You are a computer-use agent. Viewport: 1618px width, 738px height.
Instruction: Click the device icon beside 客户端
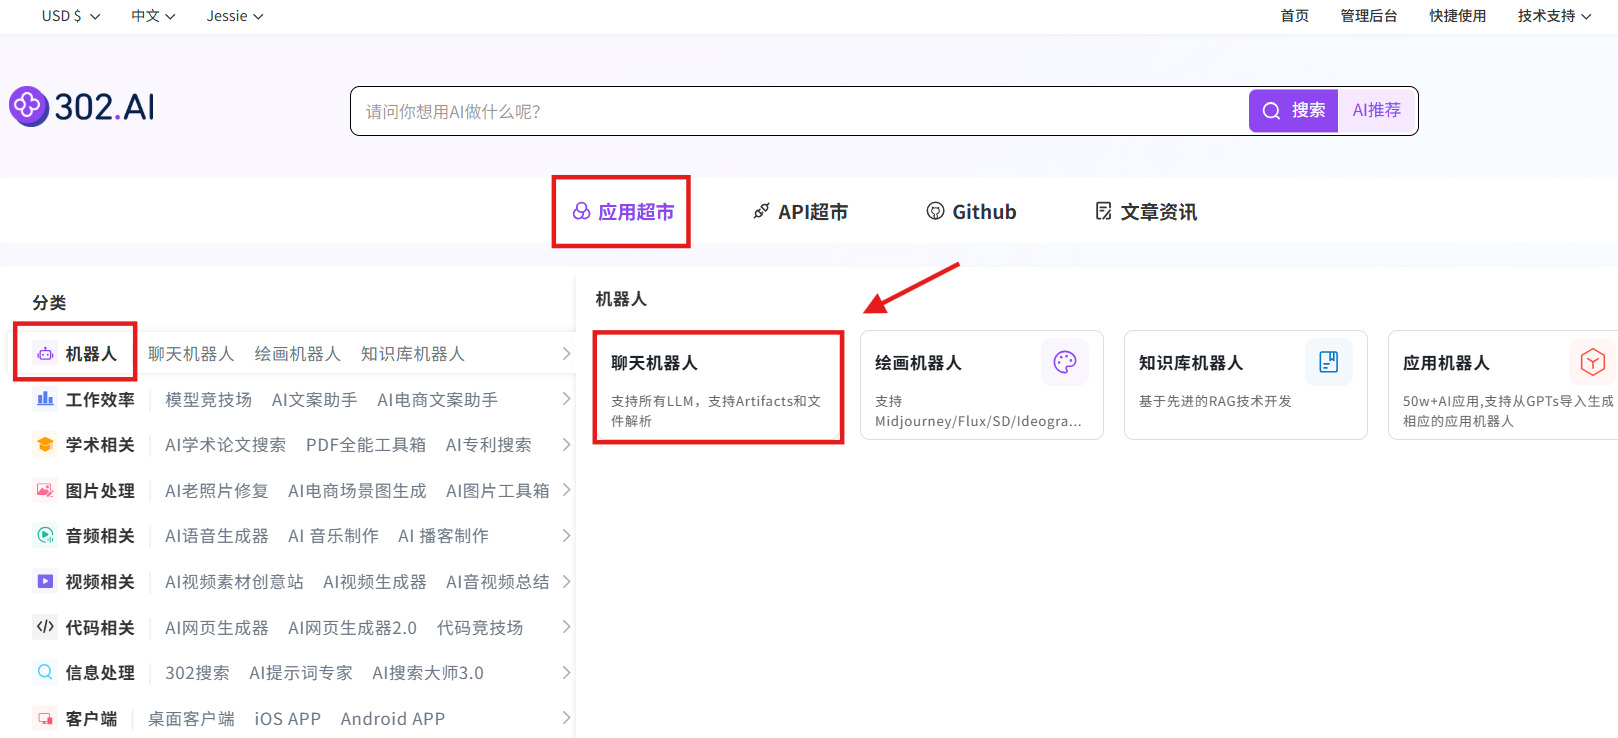(x=45, y=718)
